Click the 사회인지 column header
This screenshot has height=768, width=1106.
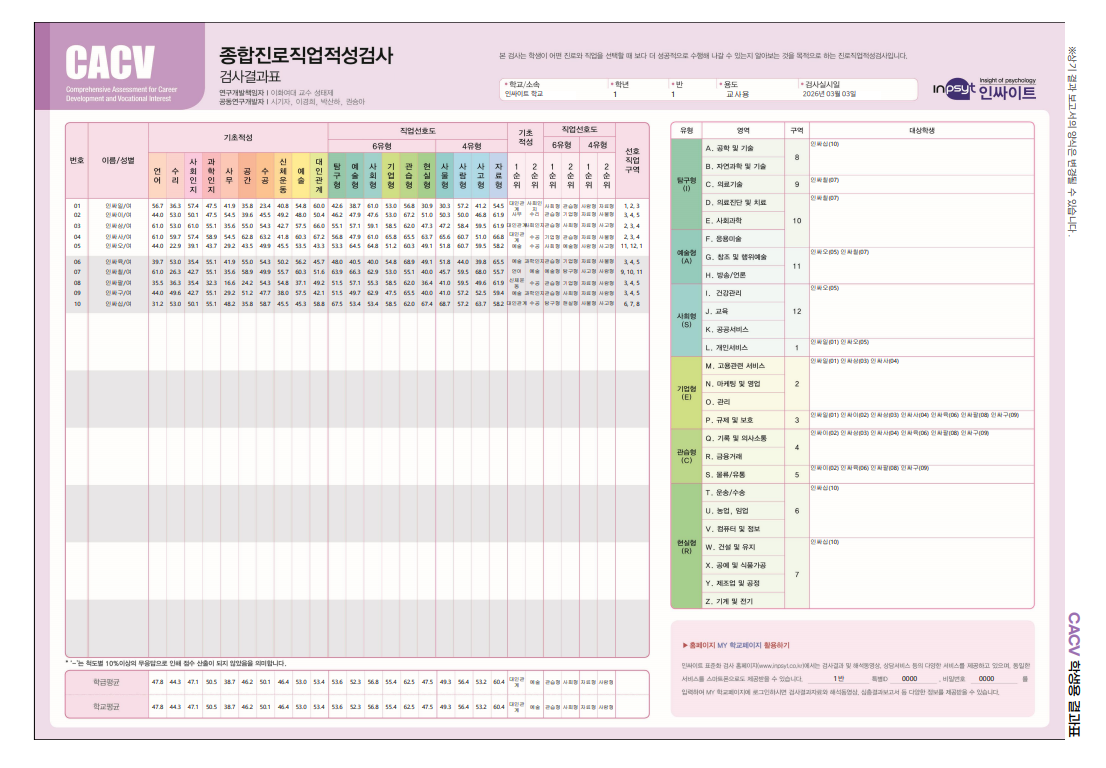point(193,176)
